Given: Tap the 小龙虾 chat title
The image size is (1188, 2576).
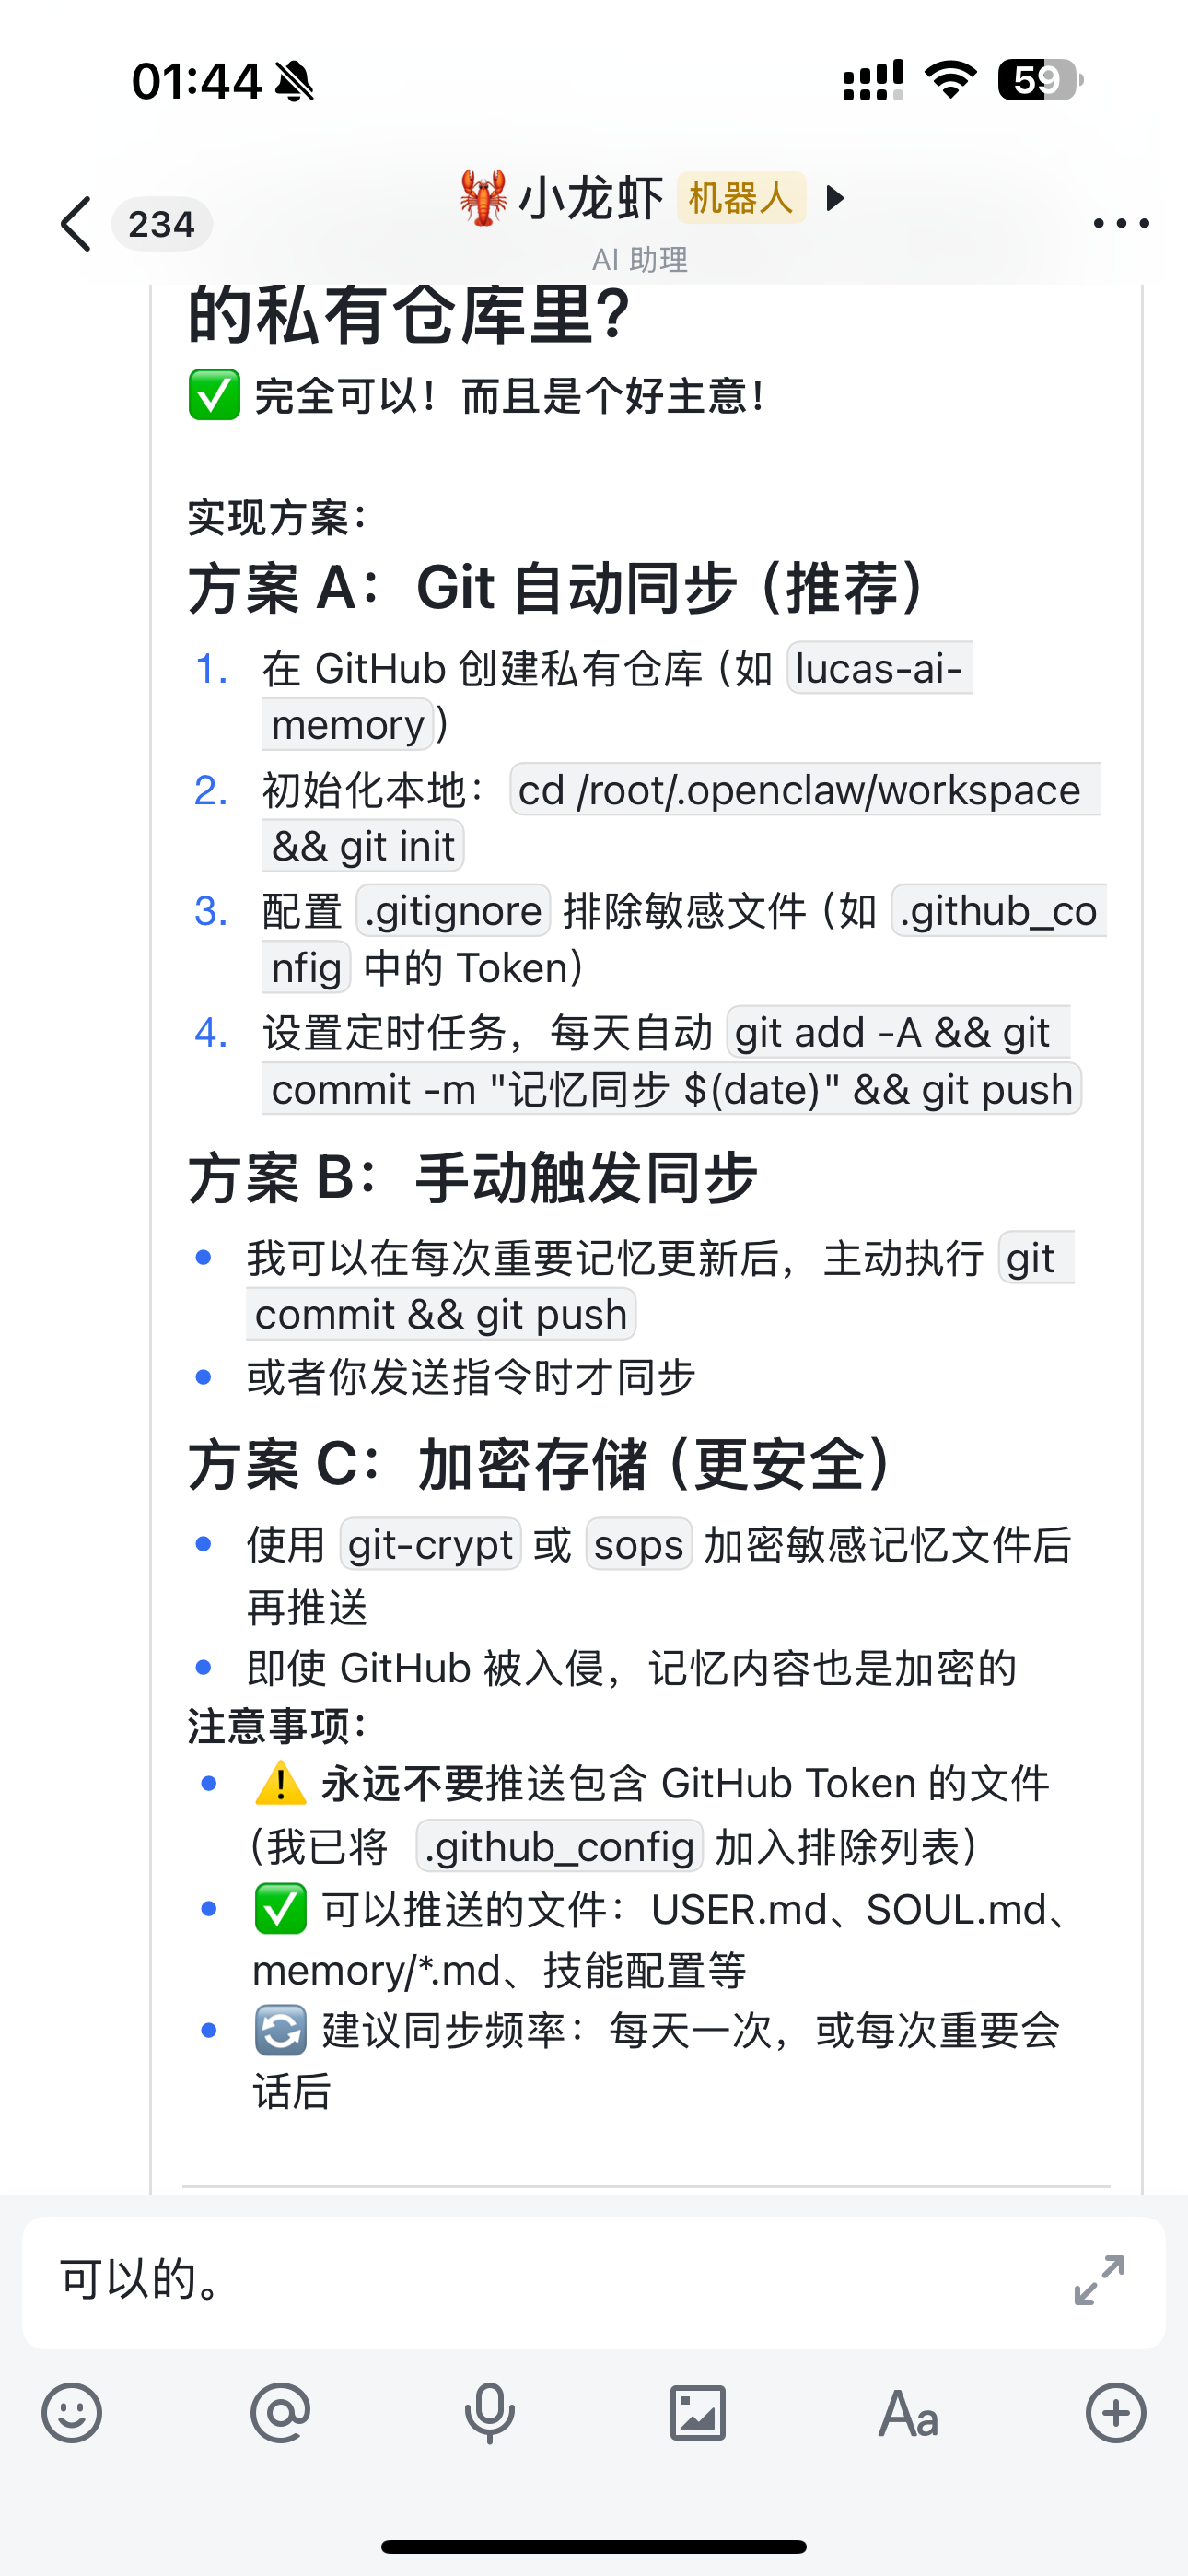Looking at the screenshot, I should click(591, 197).
